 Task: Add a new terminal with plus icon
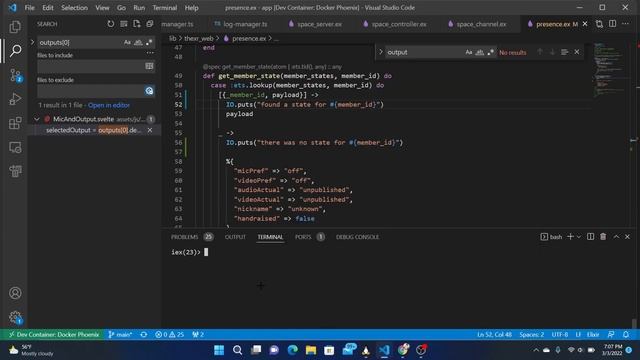(x=571, y=237)
